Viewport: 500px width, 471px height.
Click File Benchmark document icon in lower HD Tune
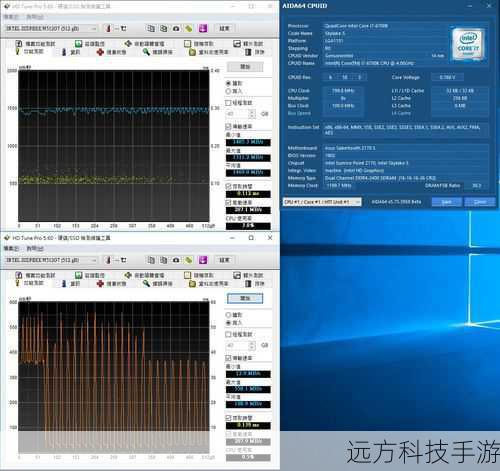click(19, 275)
